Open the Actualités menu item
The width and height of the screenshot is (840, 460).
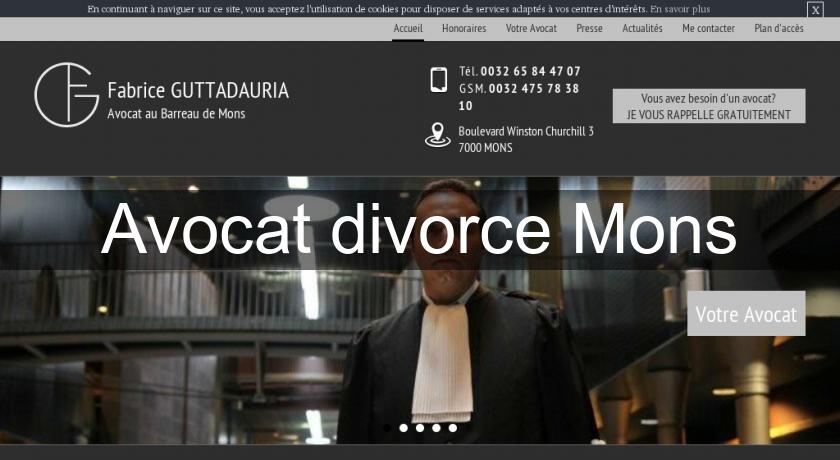642,28
